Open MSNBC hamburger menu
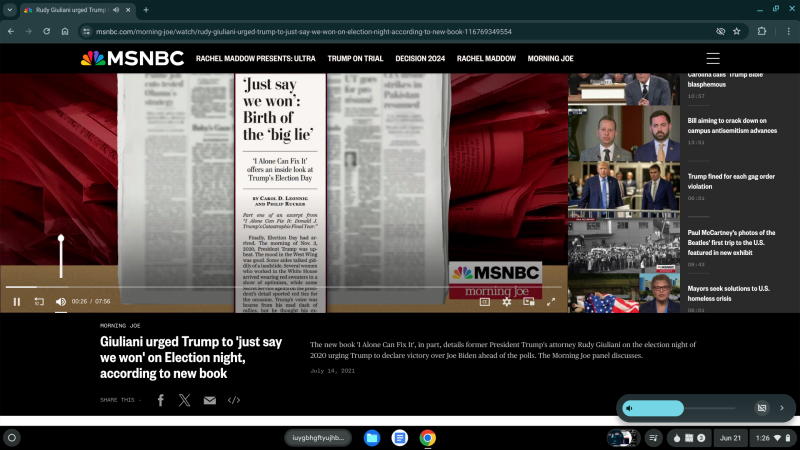 point(713,58)
